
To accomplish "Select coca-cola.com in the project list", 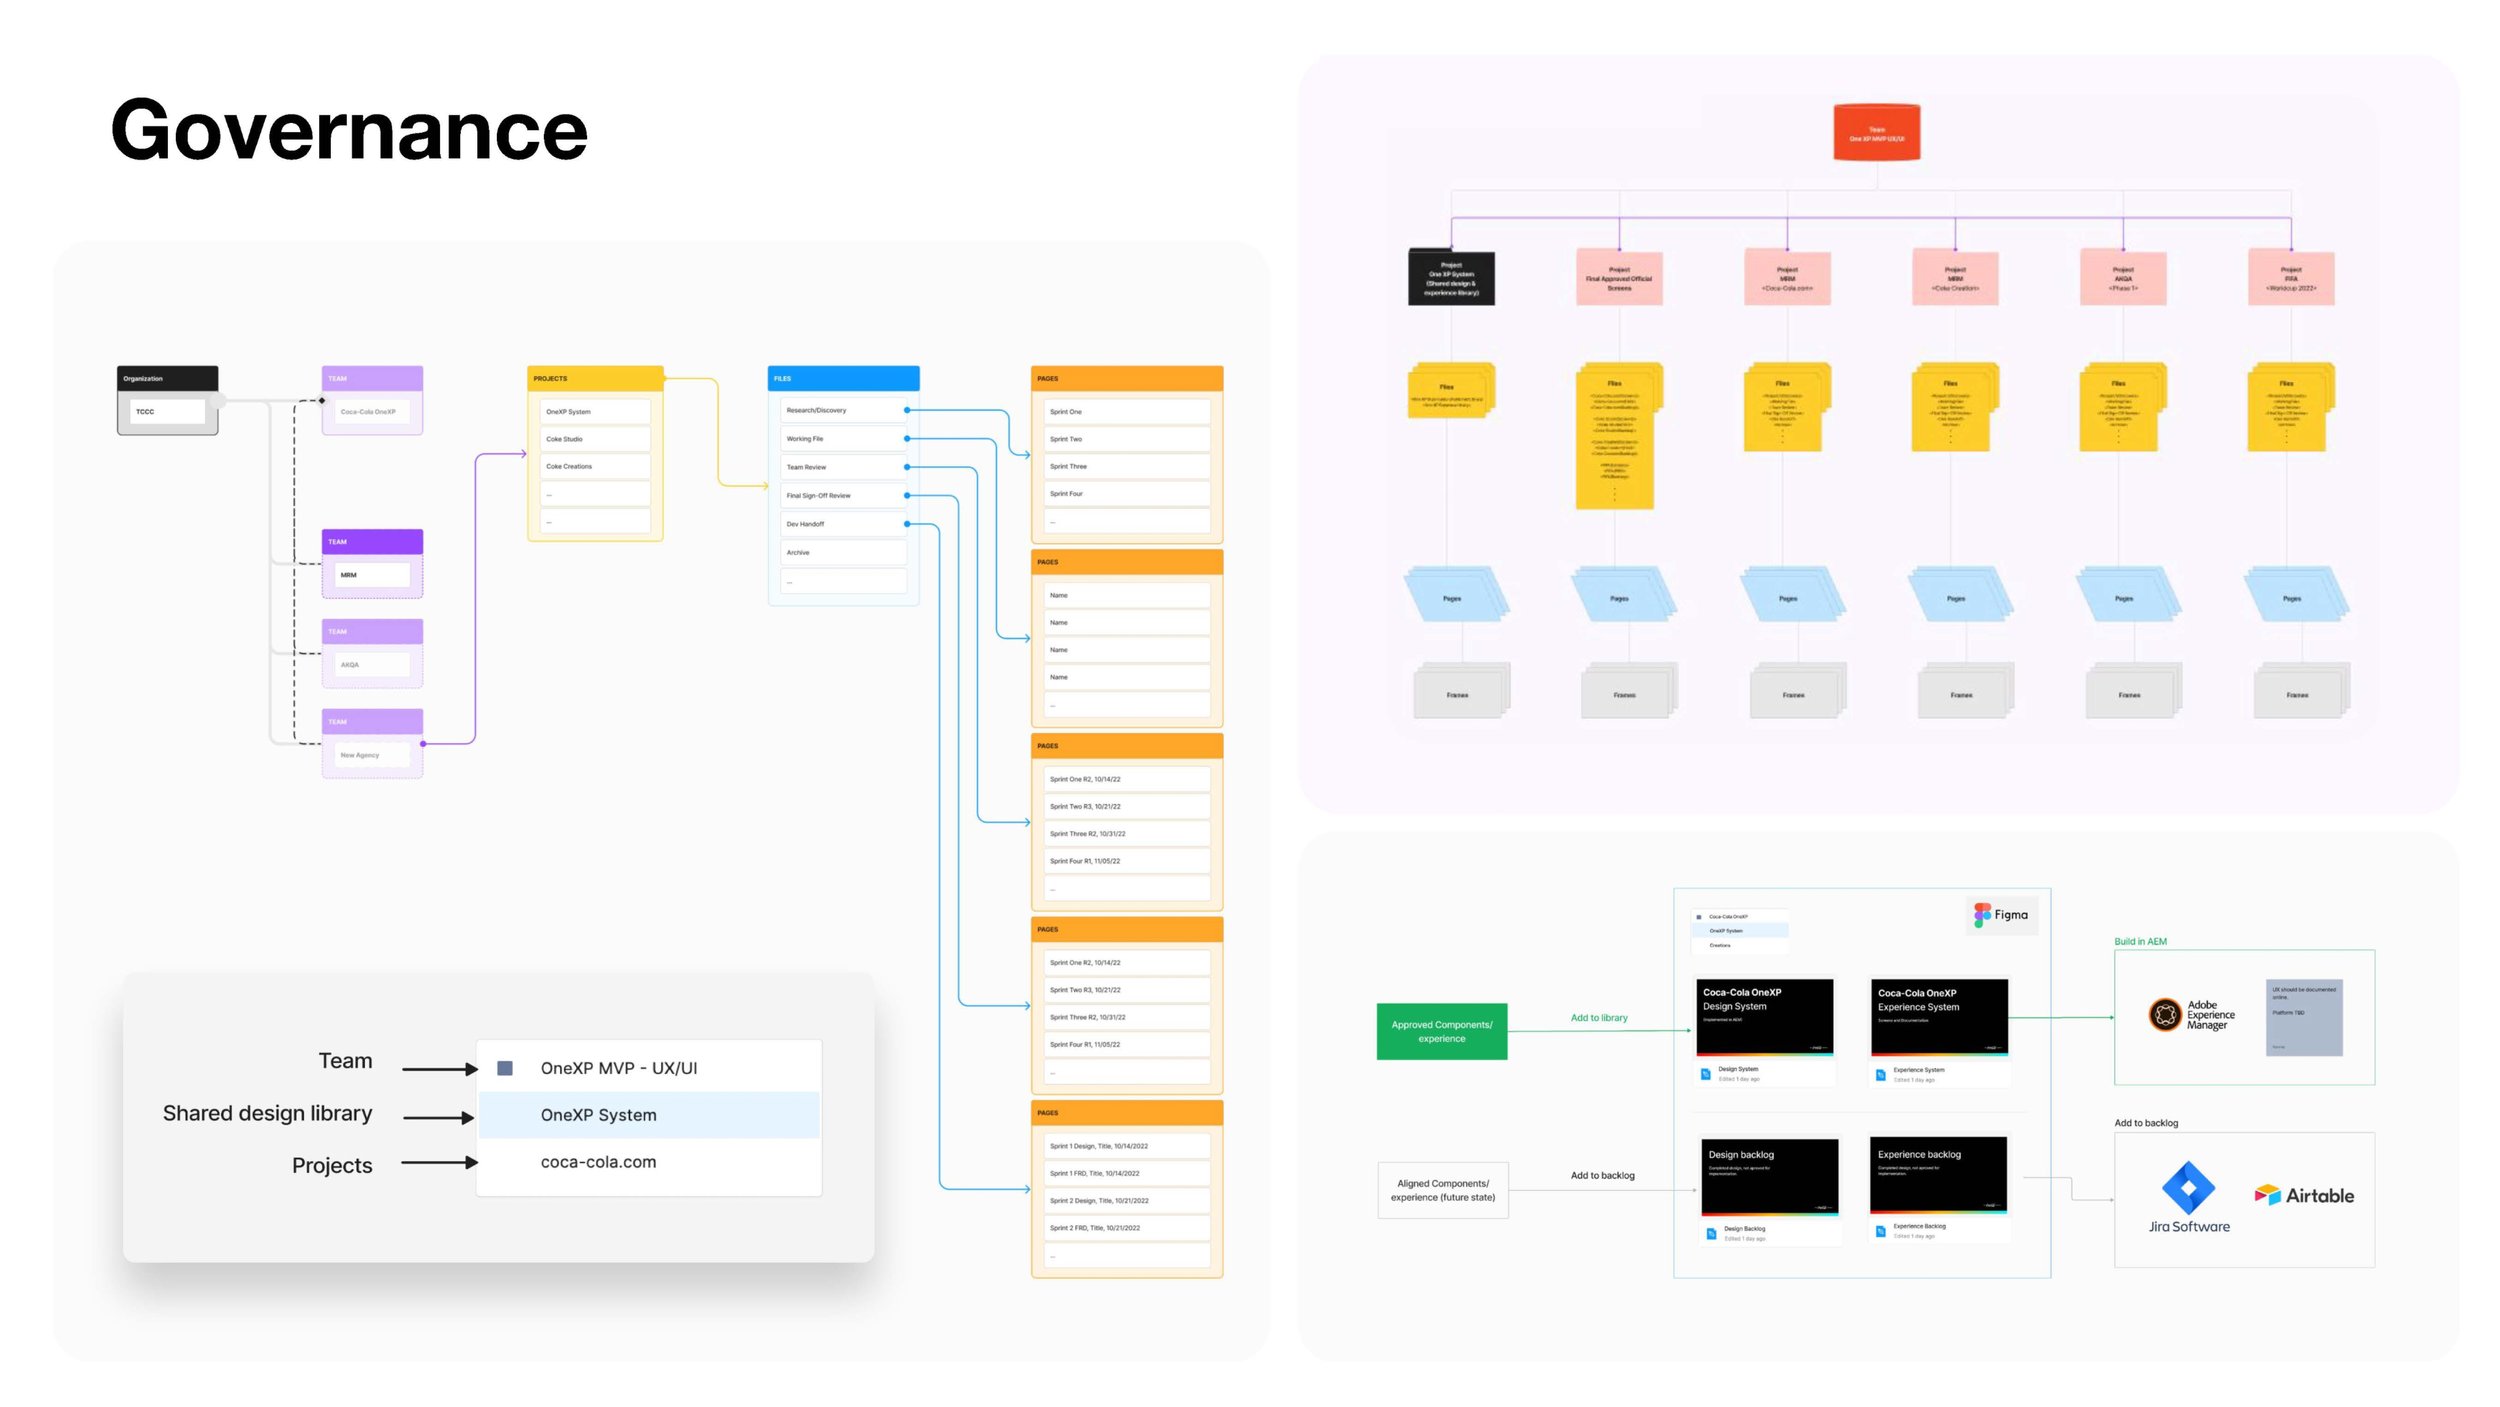I will tap(598, 1162).
